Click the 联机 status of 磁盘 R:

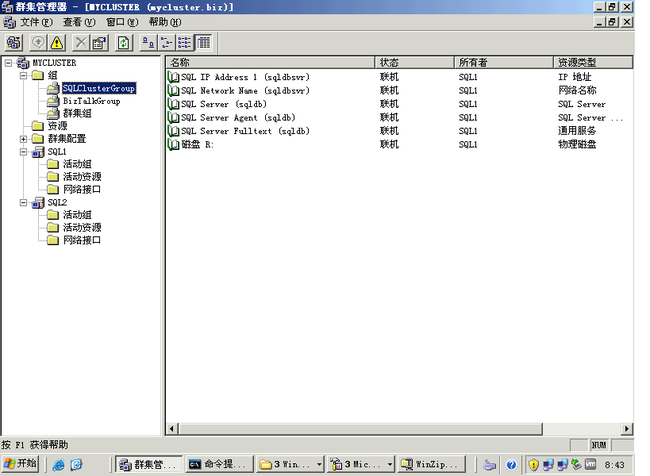[389, 144]
